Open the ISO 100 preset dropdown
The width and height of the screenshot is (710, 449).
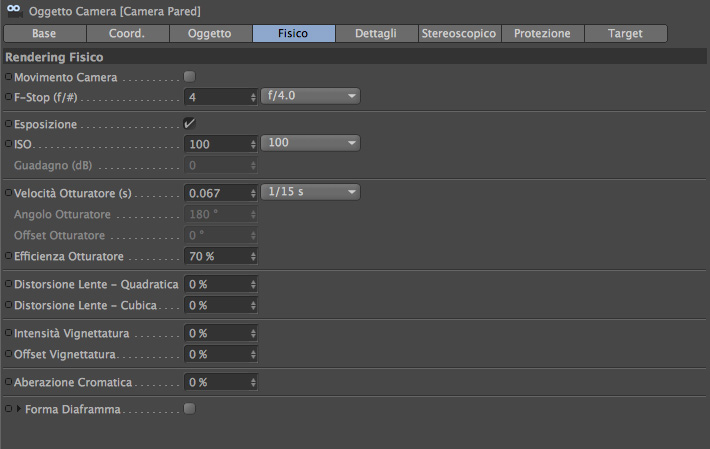309,144
